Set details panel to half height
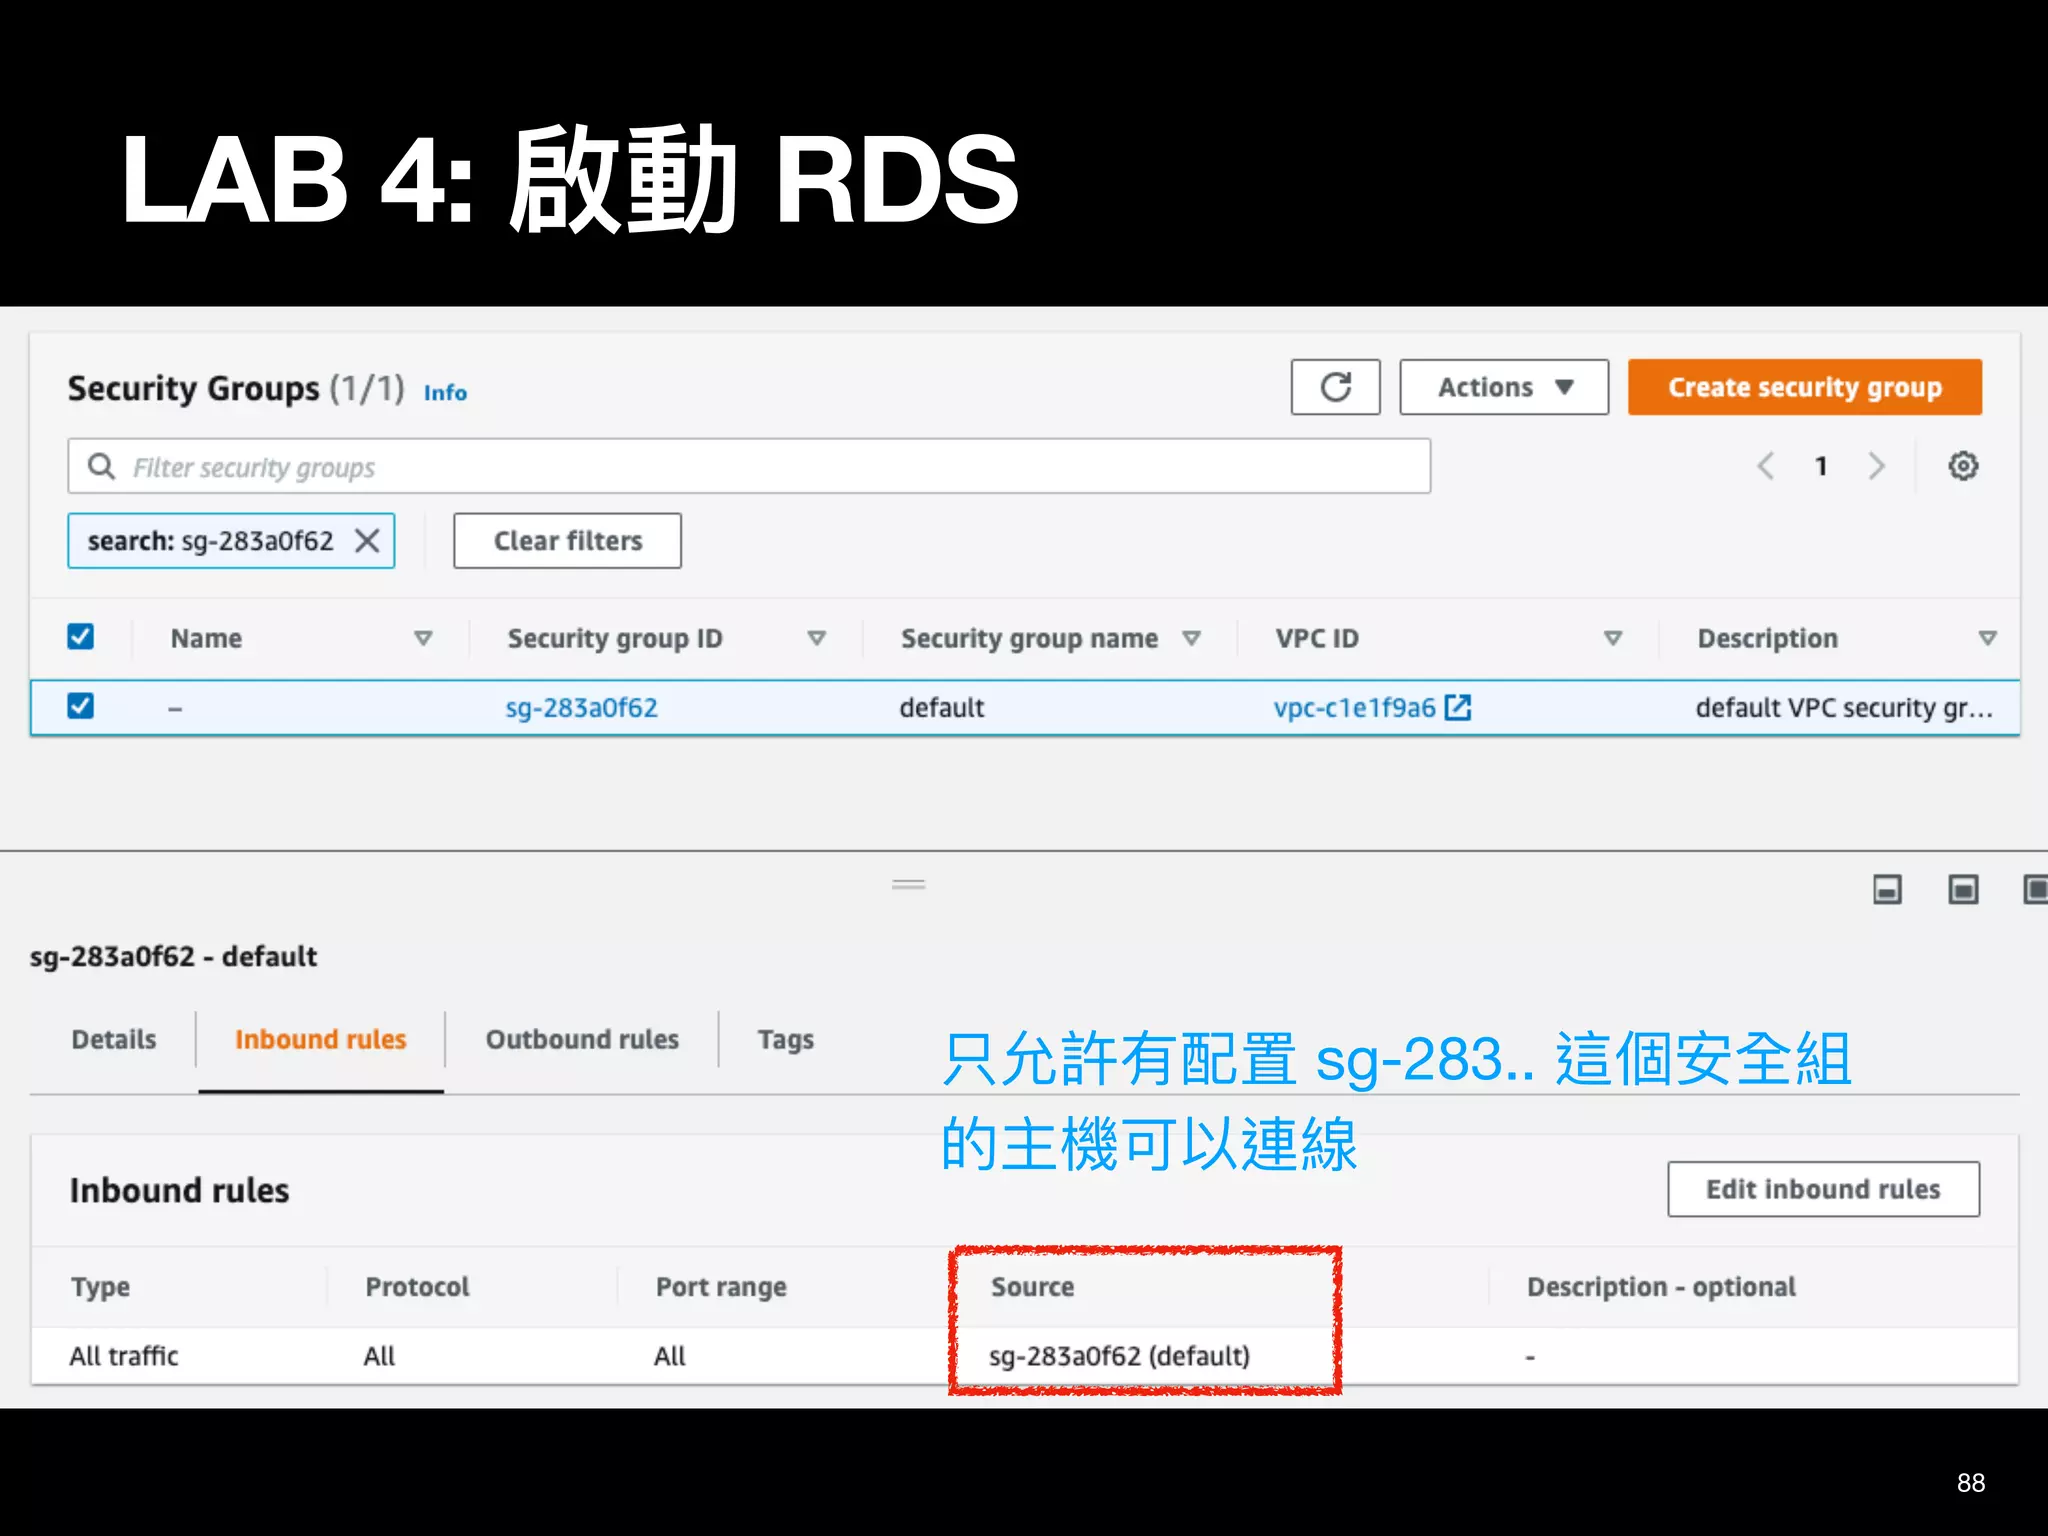 coord(1963,889)
